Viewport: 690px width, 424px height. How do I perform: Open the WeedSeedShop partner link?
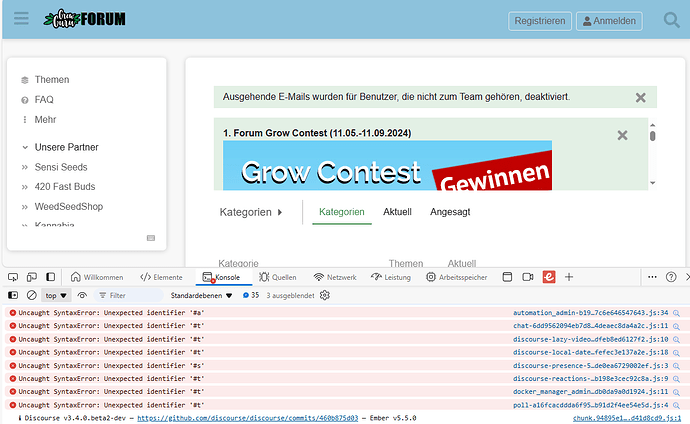pos(69,206)
